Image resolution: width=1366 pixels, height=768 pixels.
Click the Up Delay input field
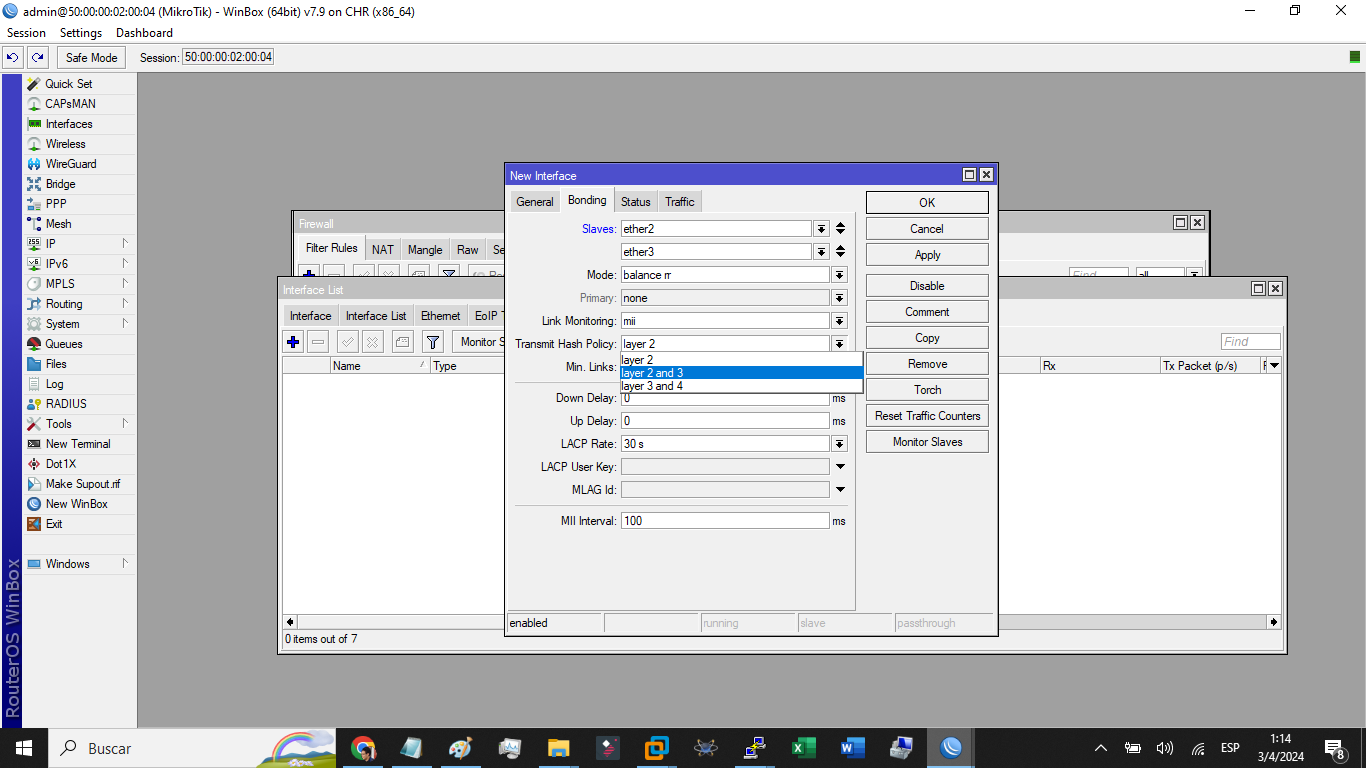725,421
